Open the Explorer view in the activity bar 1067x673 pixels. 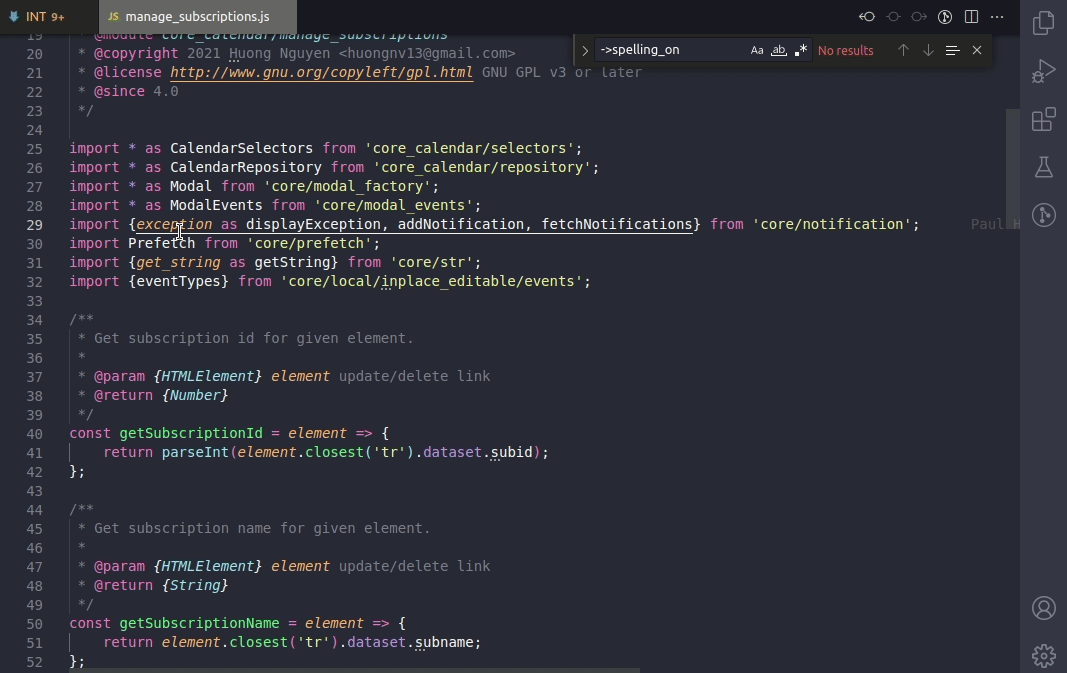coord(1043,23)
